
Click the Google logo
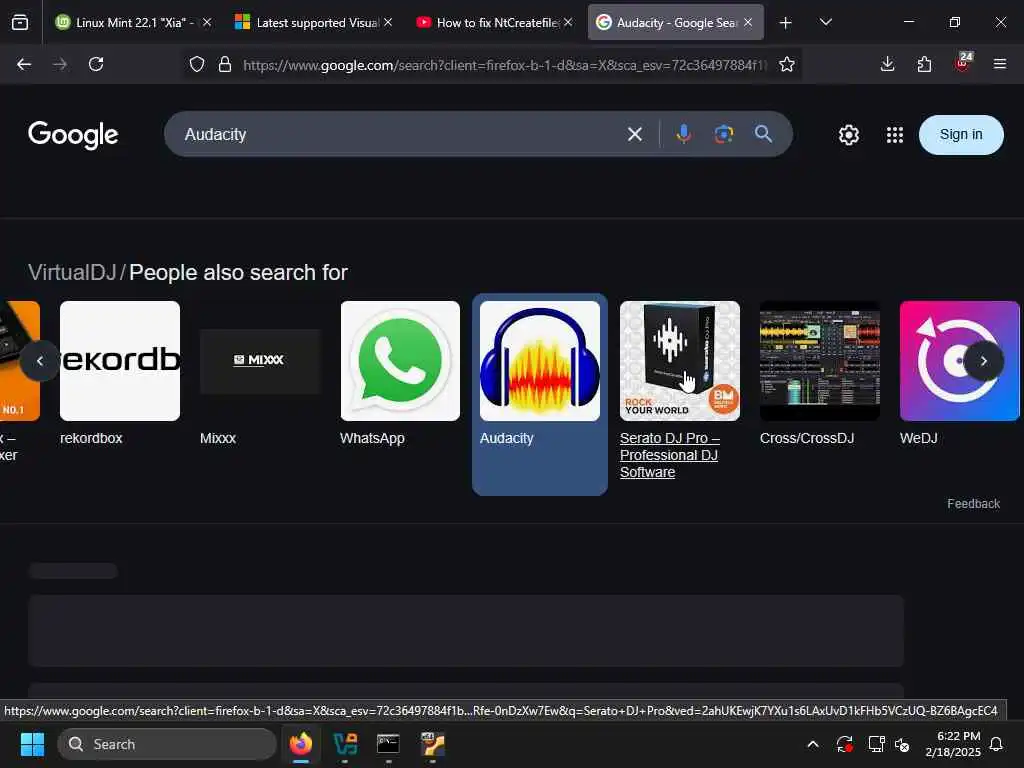click(73, 135)
